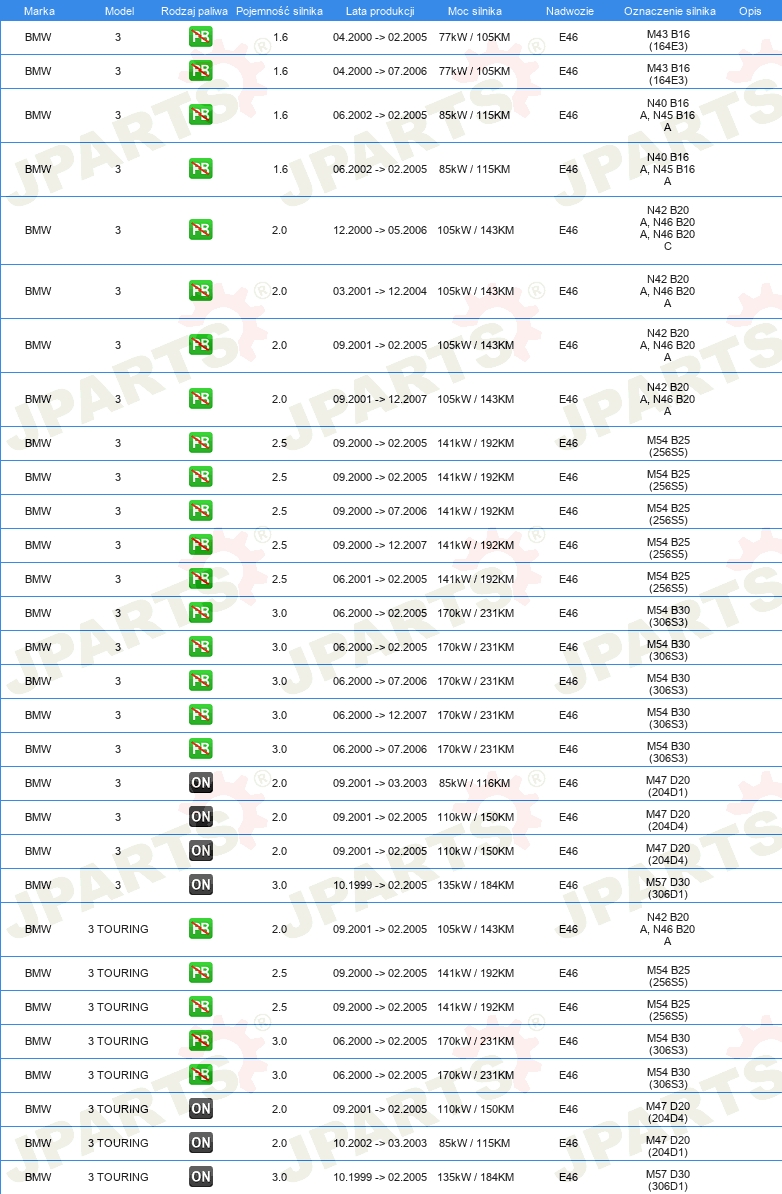This screenshot has width=782, height=1194.
Task: Click petrol icon in 3 TOURING 105kW row
Action: (x=200, y=929)
